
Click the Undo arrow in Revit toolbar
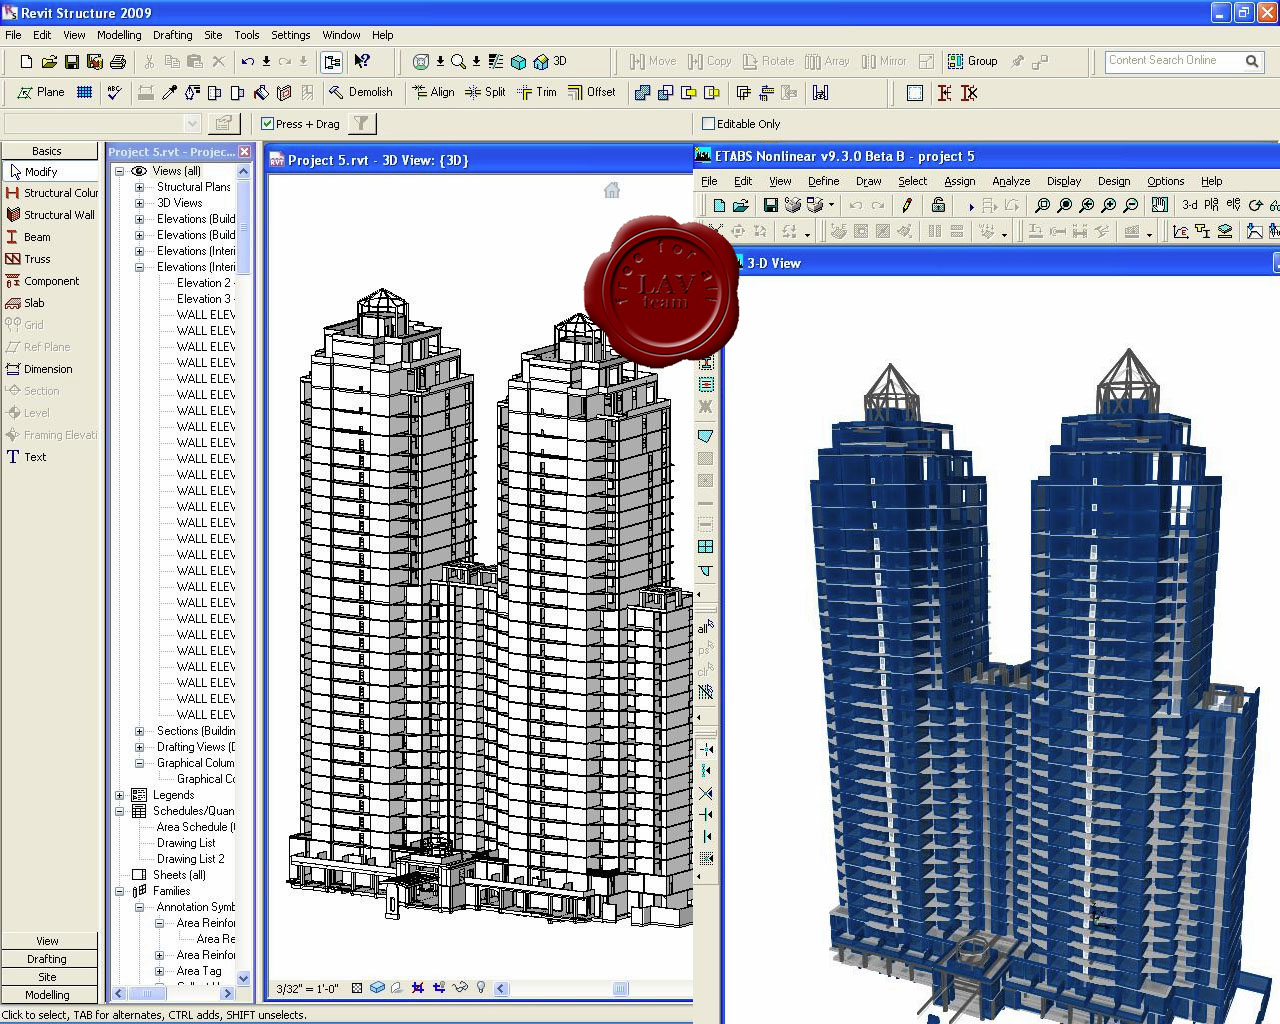click(248, 62)
